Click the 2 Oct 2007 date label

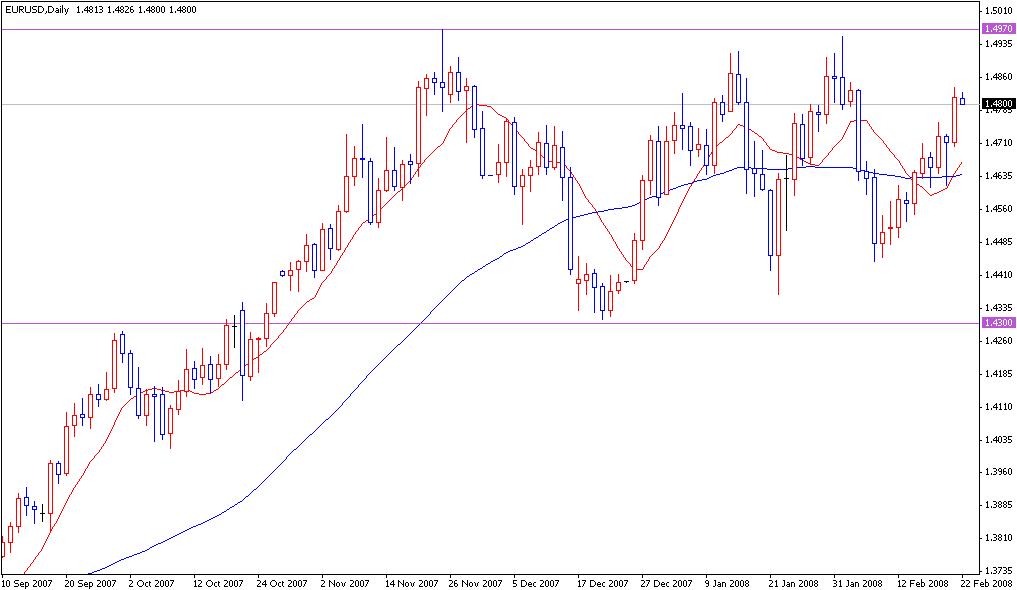click(x=152, y=584)
